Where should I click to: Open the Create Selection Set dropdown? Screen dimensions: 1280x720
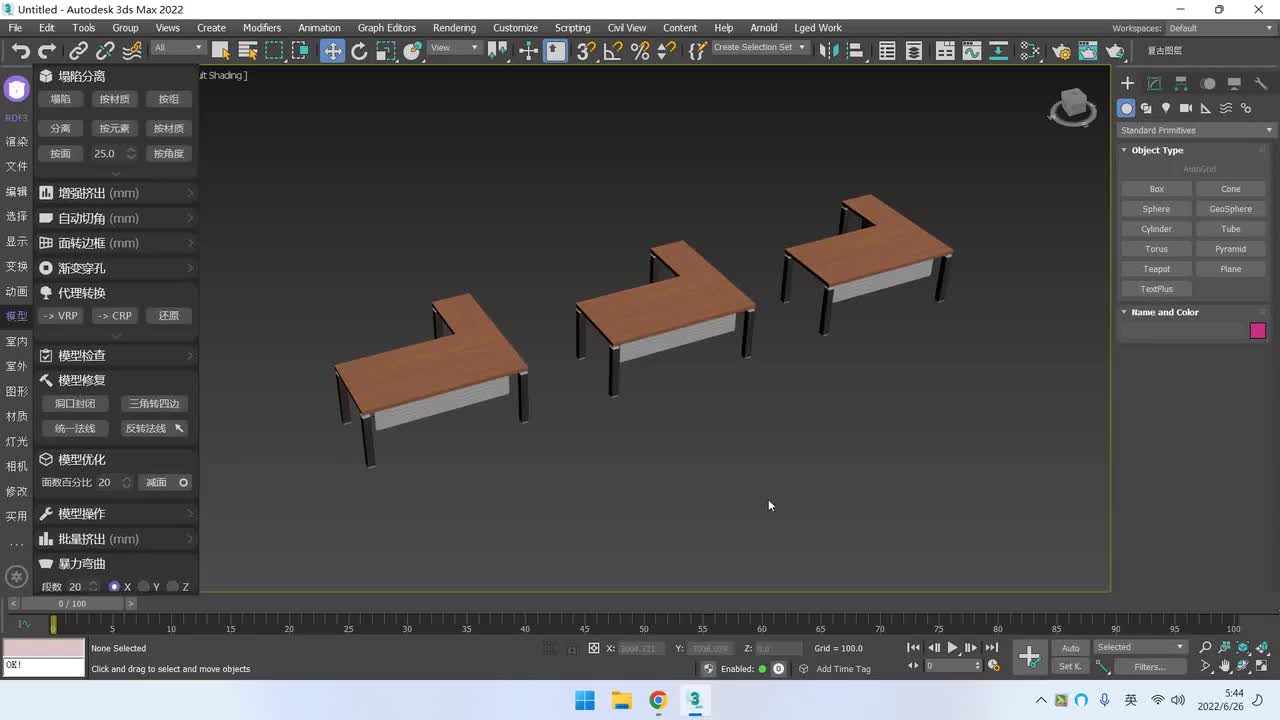click(758, 48)
